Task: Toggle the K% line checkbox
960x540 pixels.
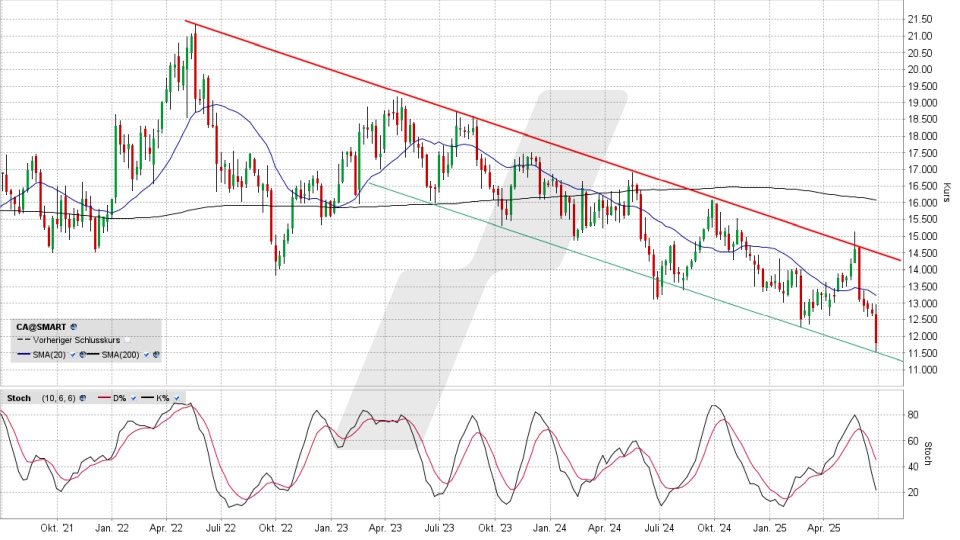Action: coord(176,398)
